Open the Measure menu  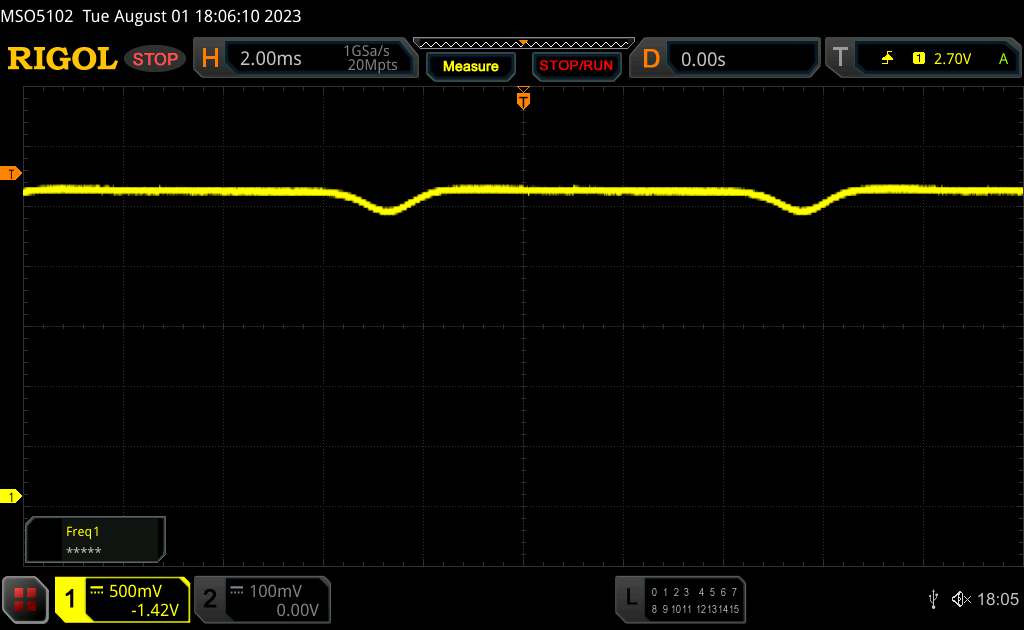pyautogui.click(x=470, y=66)
